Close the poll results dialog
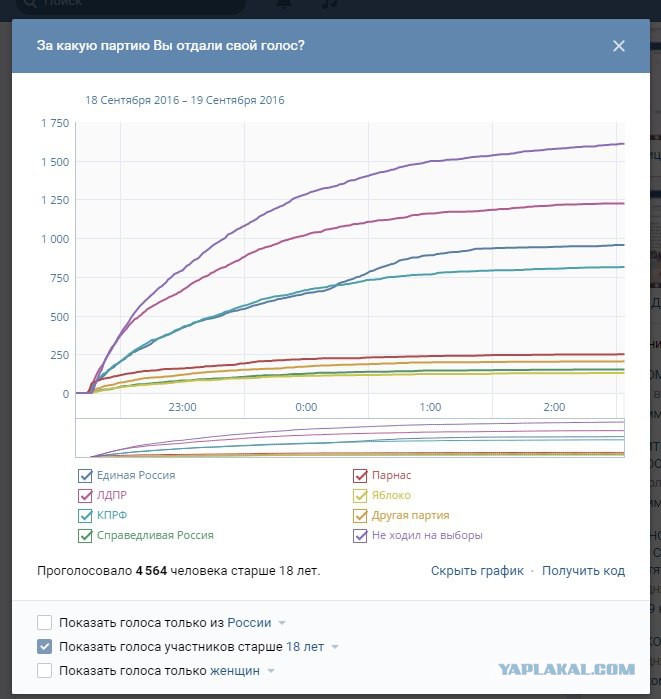 pyautogui.click(x=618, y=46)
